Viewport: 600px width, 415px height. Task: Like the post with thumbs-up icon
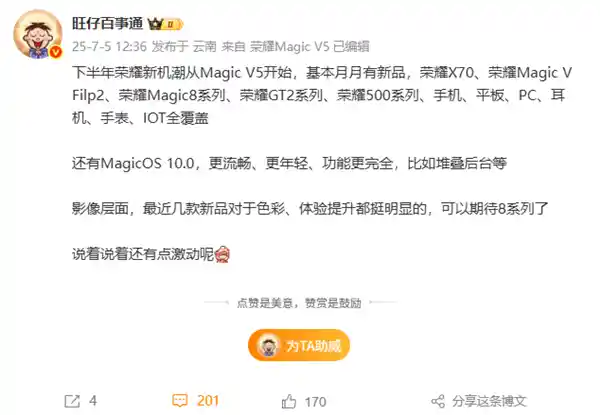(289, 402)
